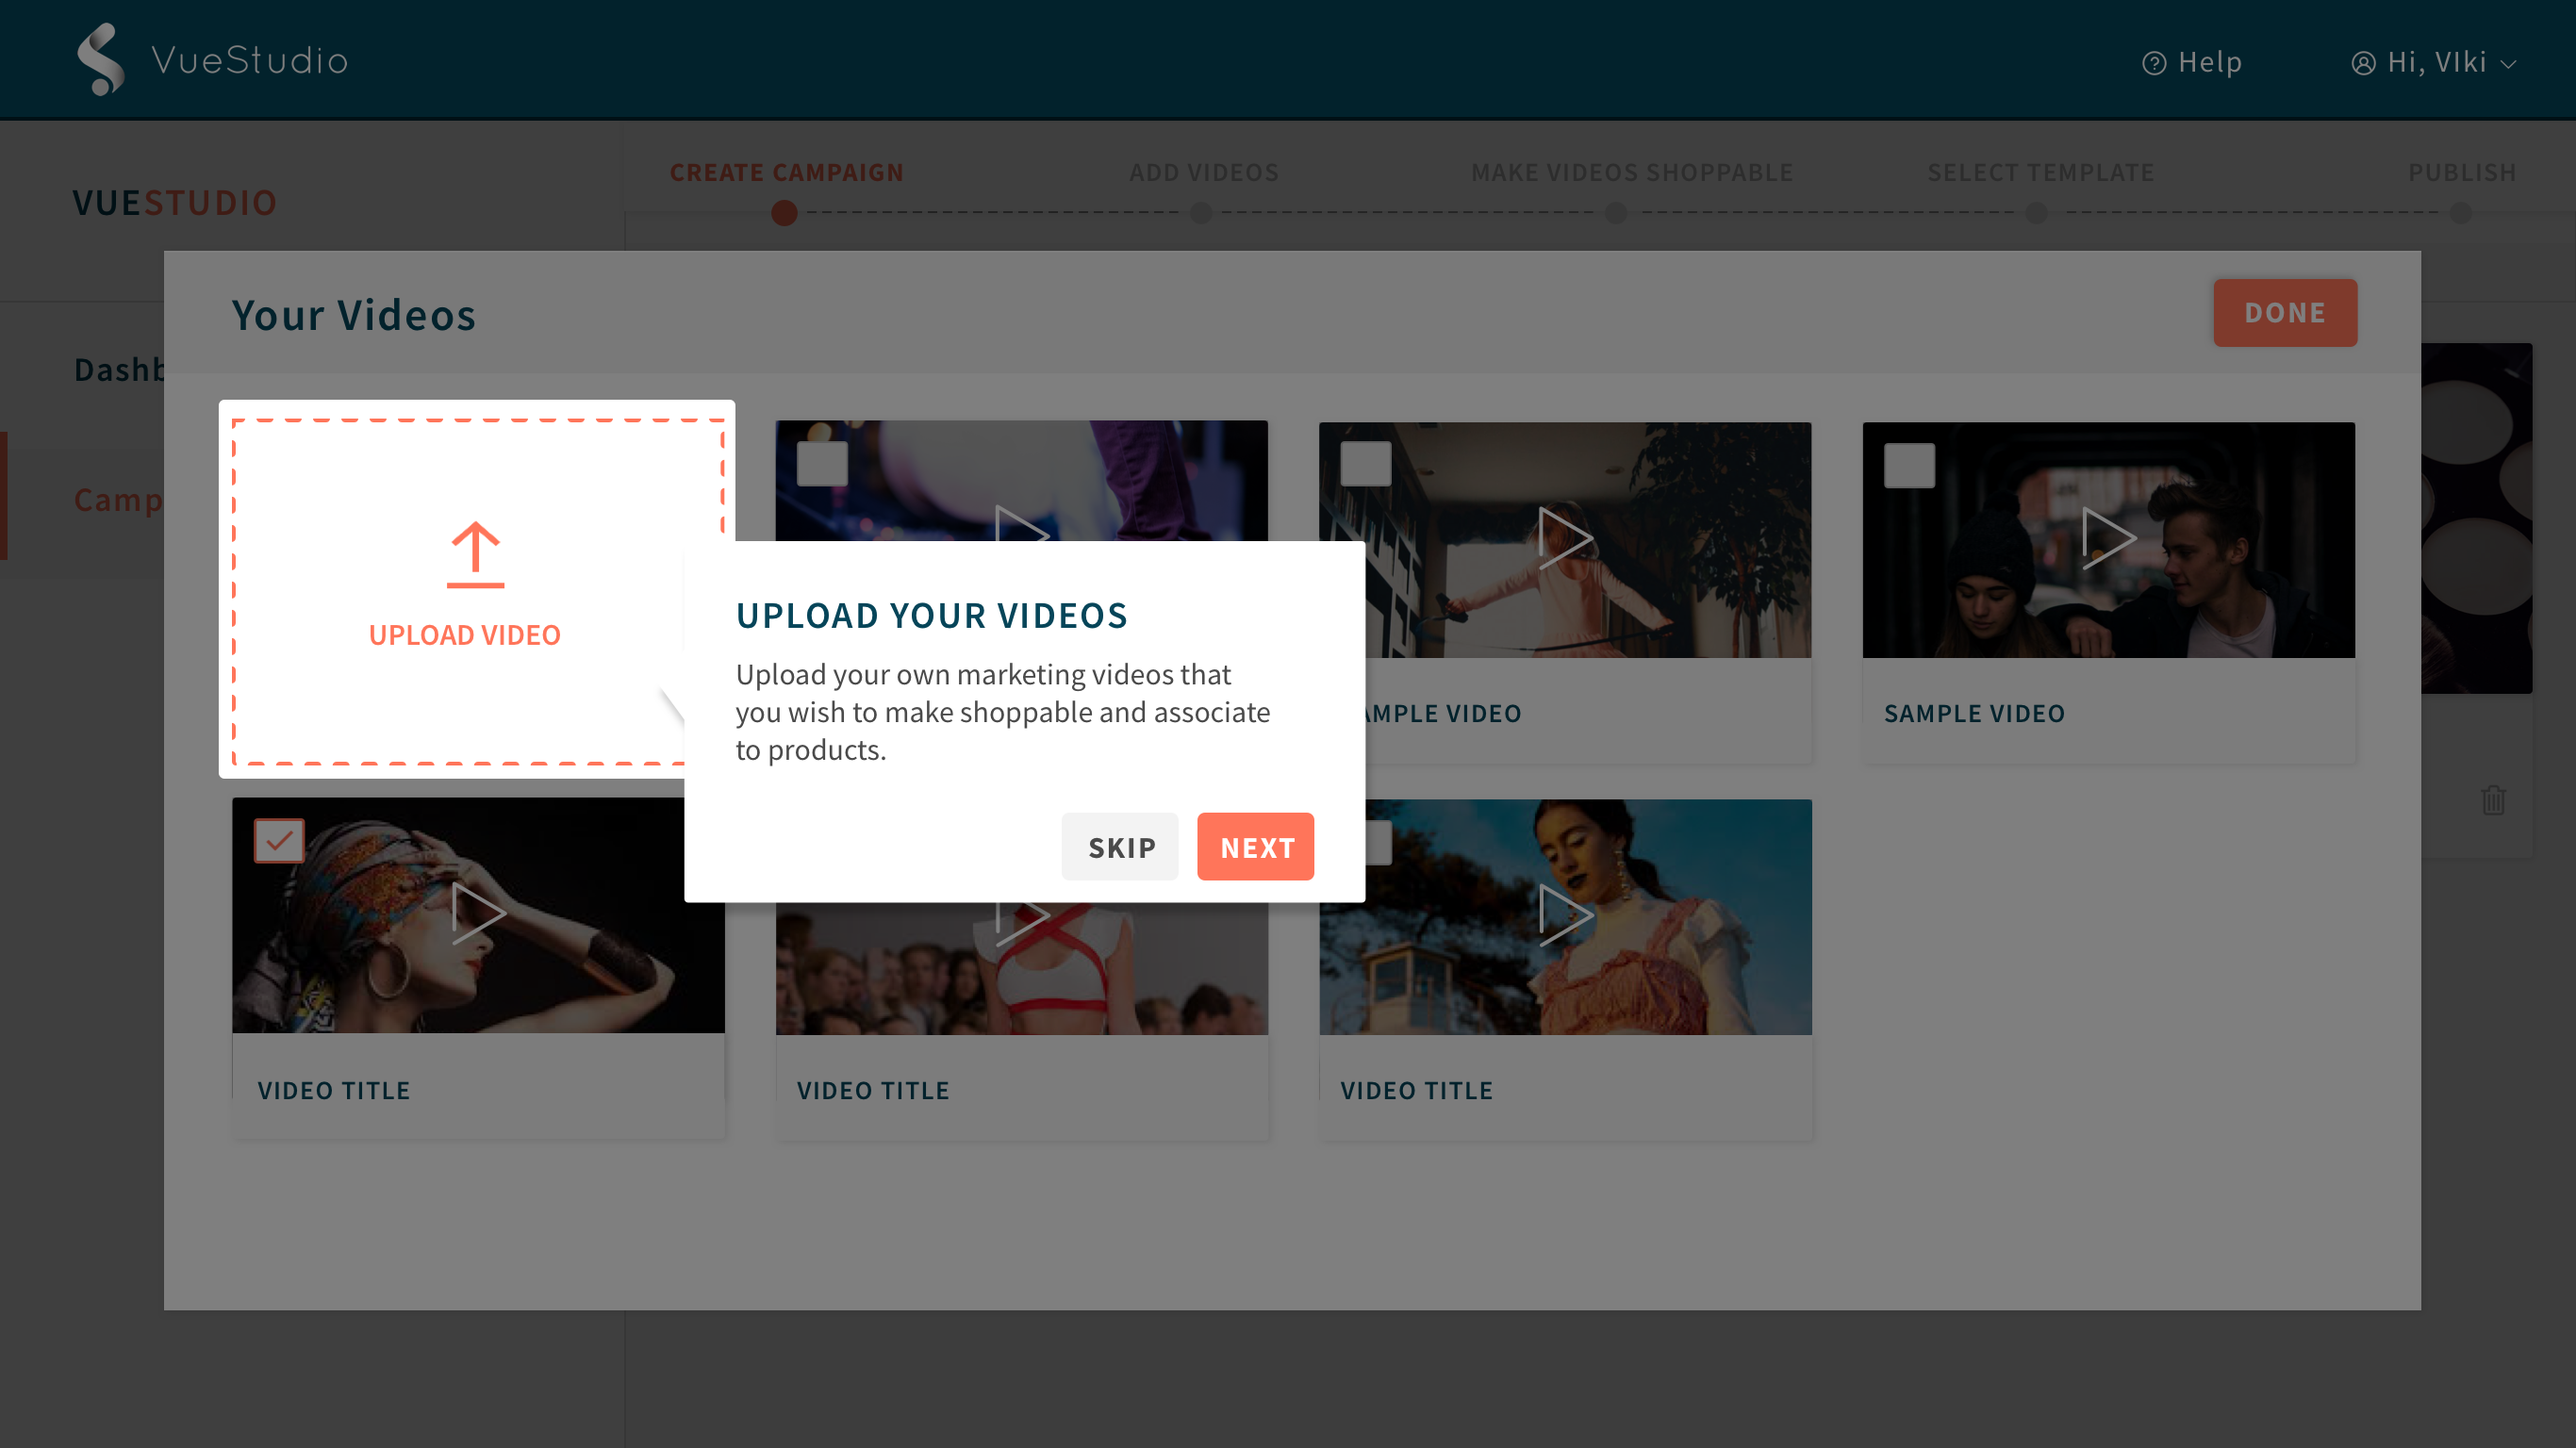
Task: Open Campaigns in the sidebar
Action: click(118, 499)
